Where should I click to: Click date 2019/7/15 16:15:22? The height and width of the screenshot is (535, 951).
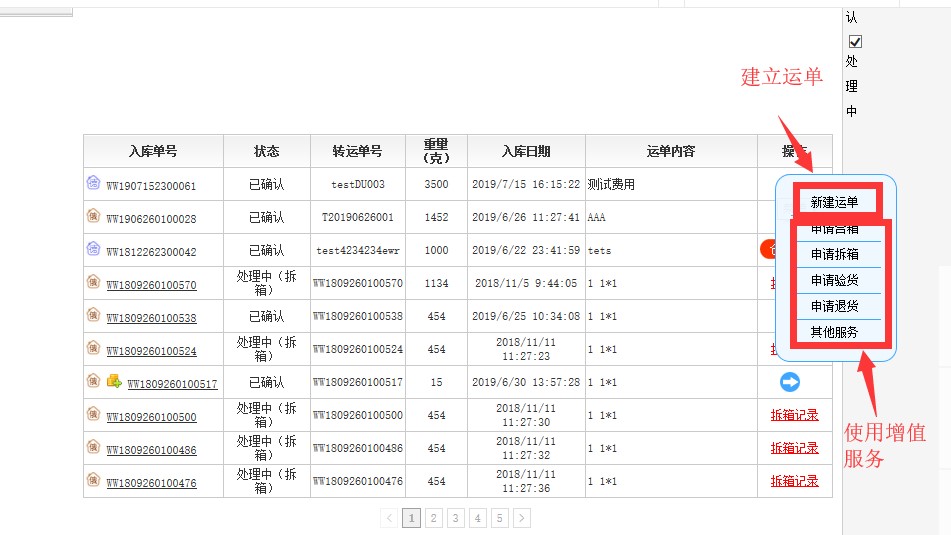click(x=526, y=184)
